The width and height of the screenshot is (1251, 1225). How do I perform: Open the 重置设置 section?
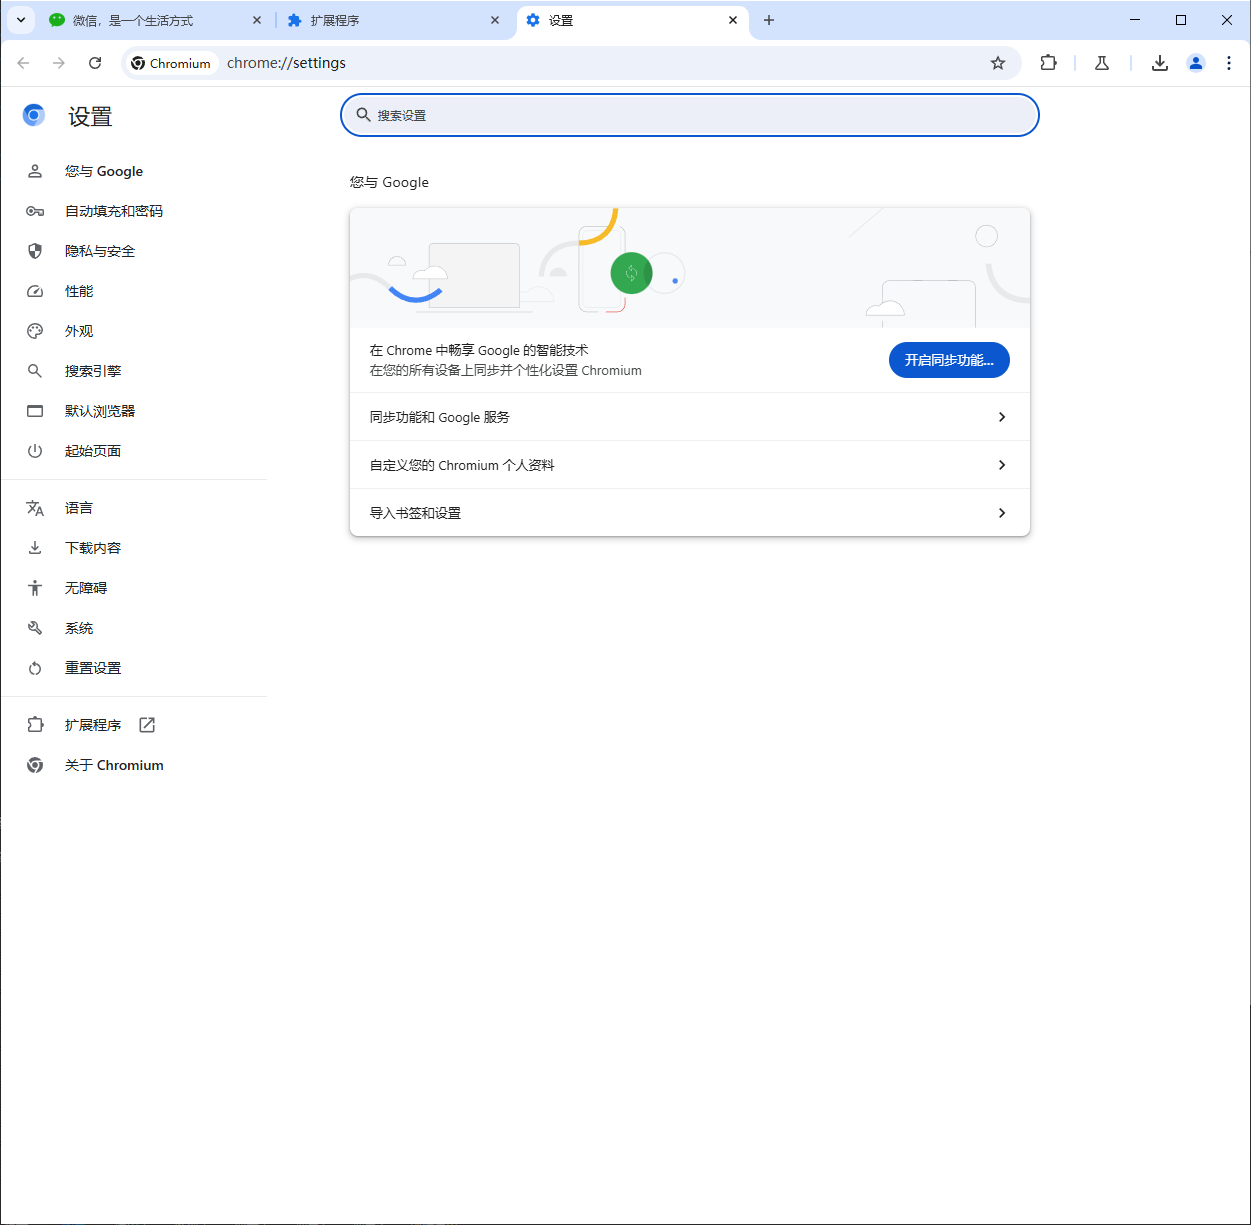(93, 668)
